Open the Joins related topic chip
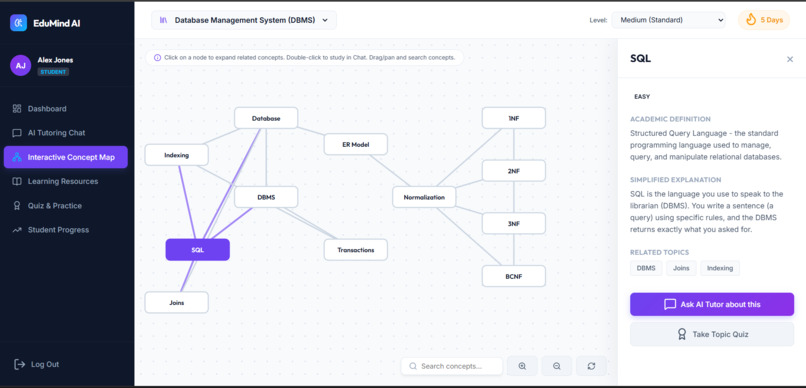The image size is (806, 388). (681, 268)
